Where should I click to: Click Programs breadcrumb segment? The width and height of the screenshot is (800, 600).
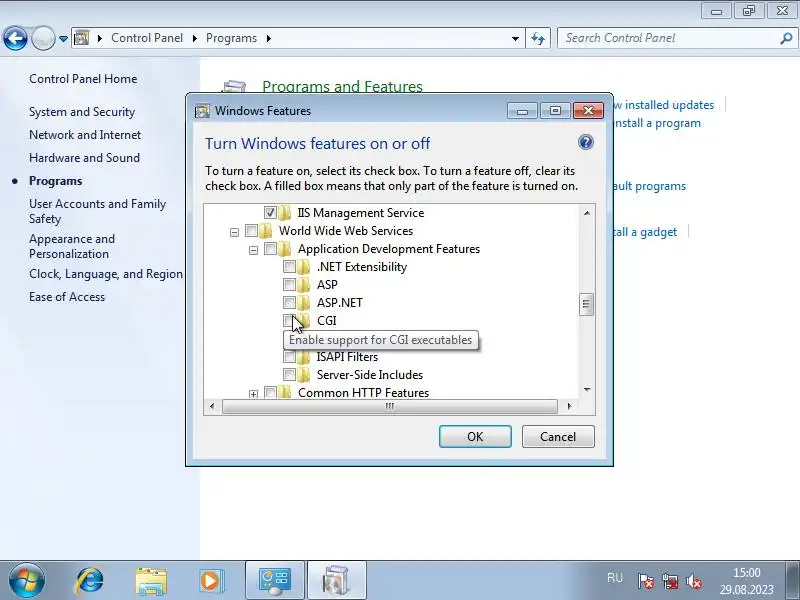pyautogui.click(x=231, y=38)
